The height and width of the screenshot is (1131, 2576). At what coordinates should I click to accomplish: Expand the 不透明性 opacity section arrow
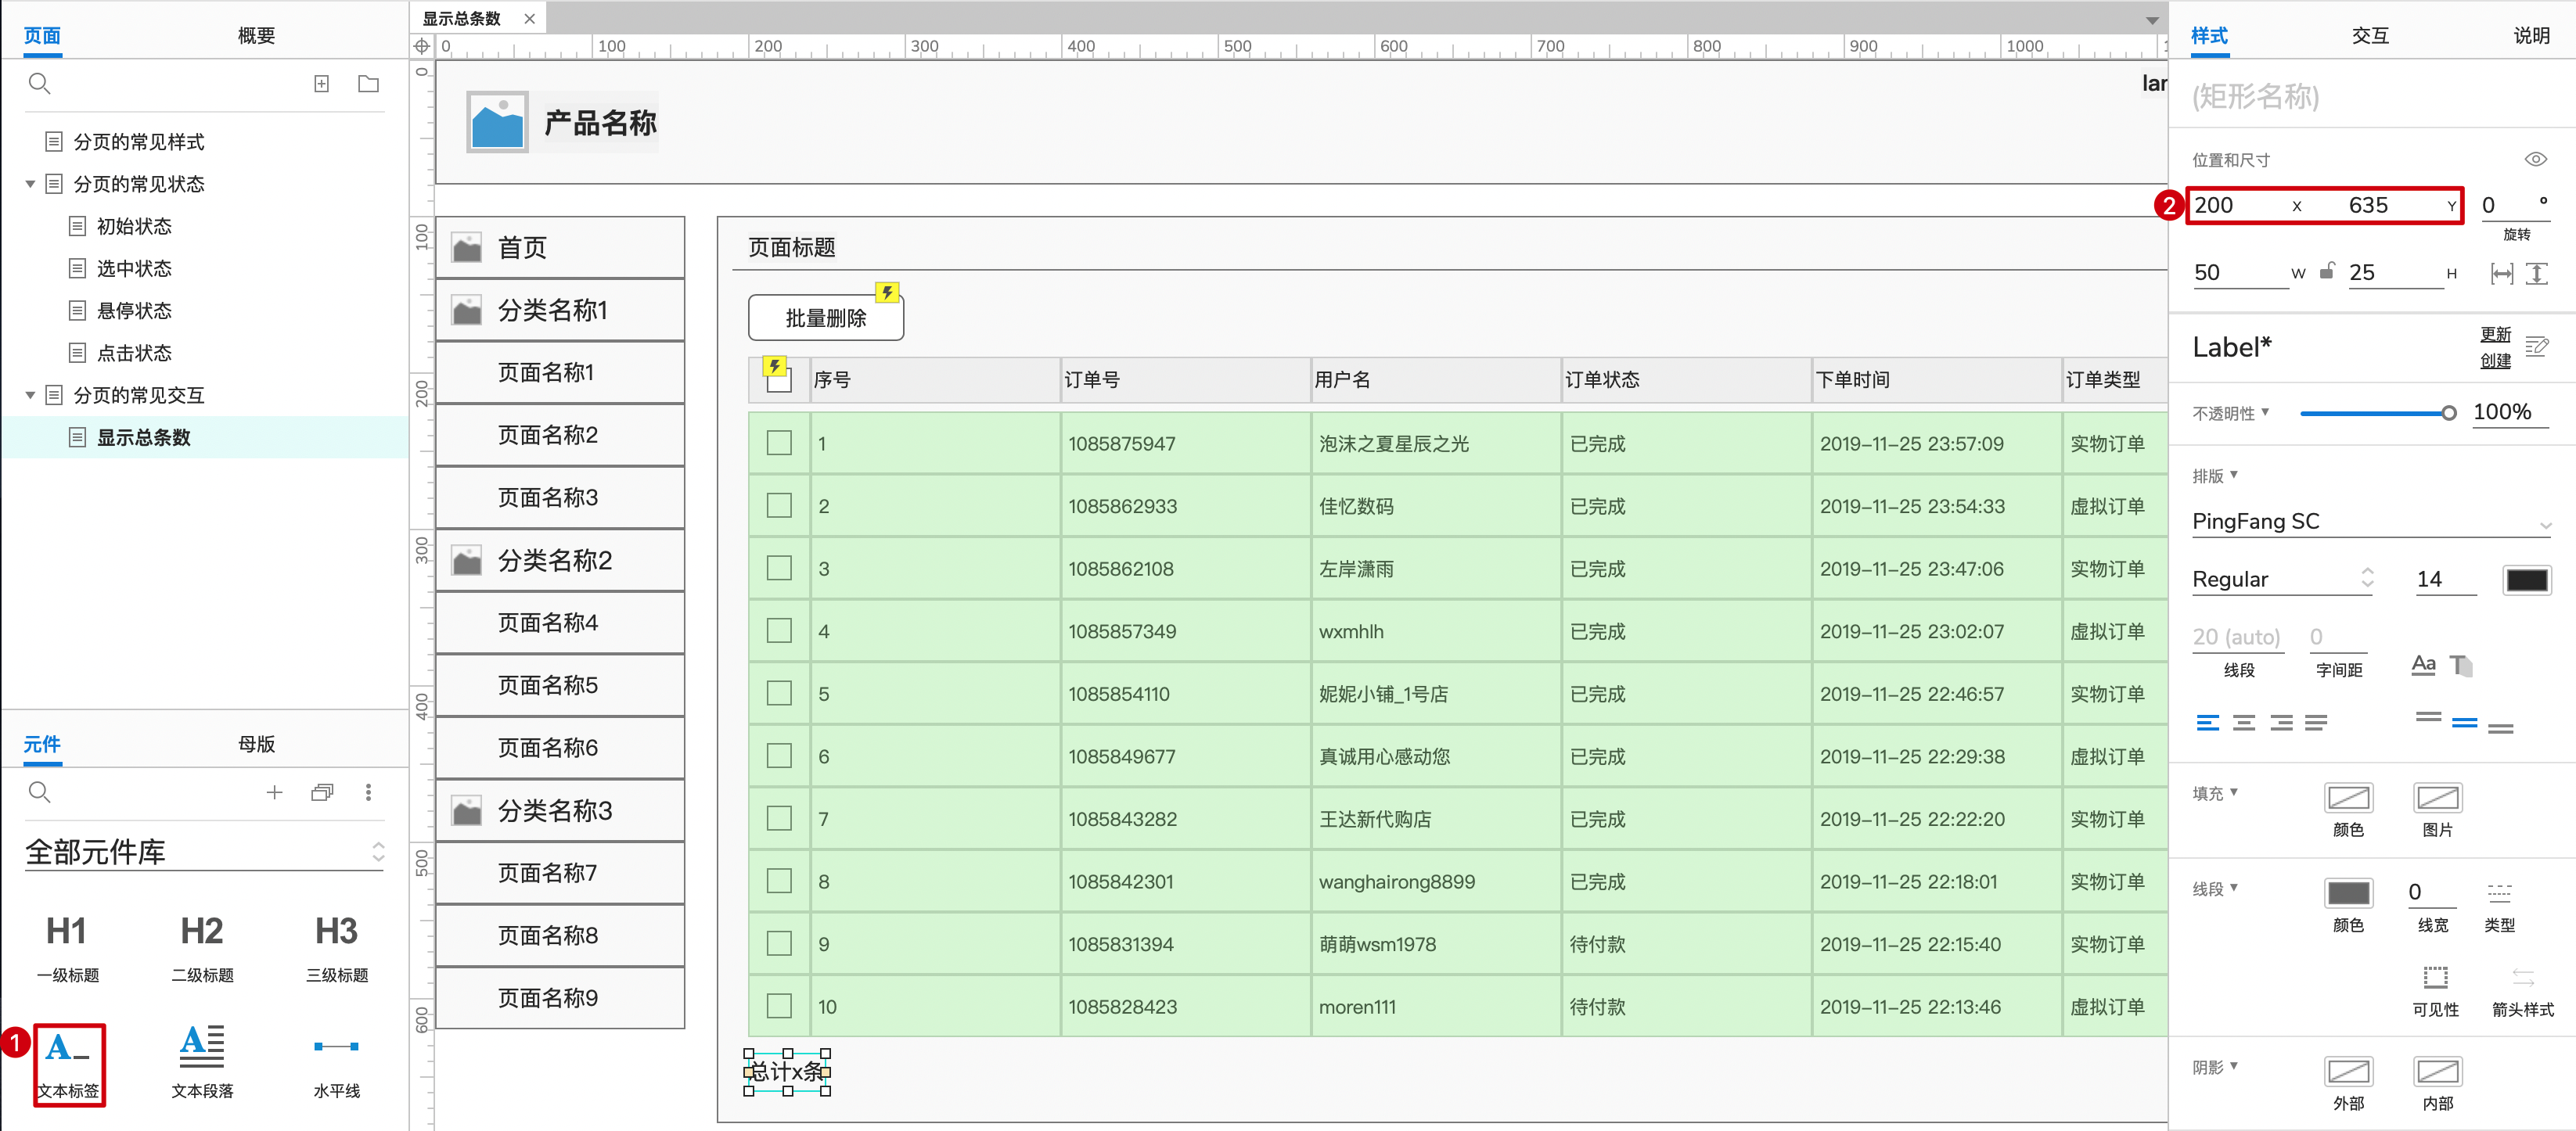[x=2265, y=412]
